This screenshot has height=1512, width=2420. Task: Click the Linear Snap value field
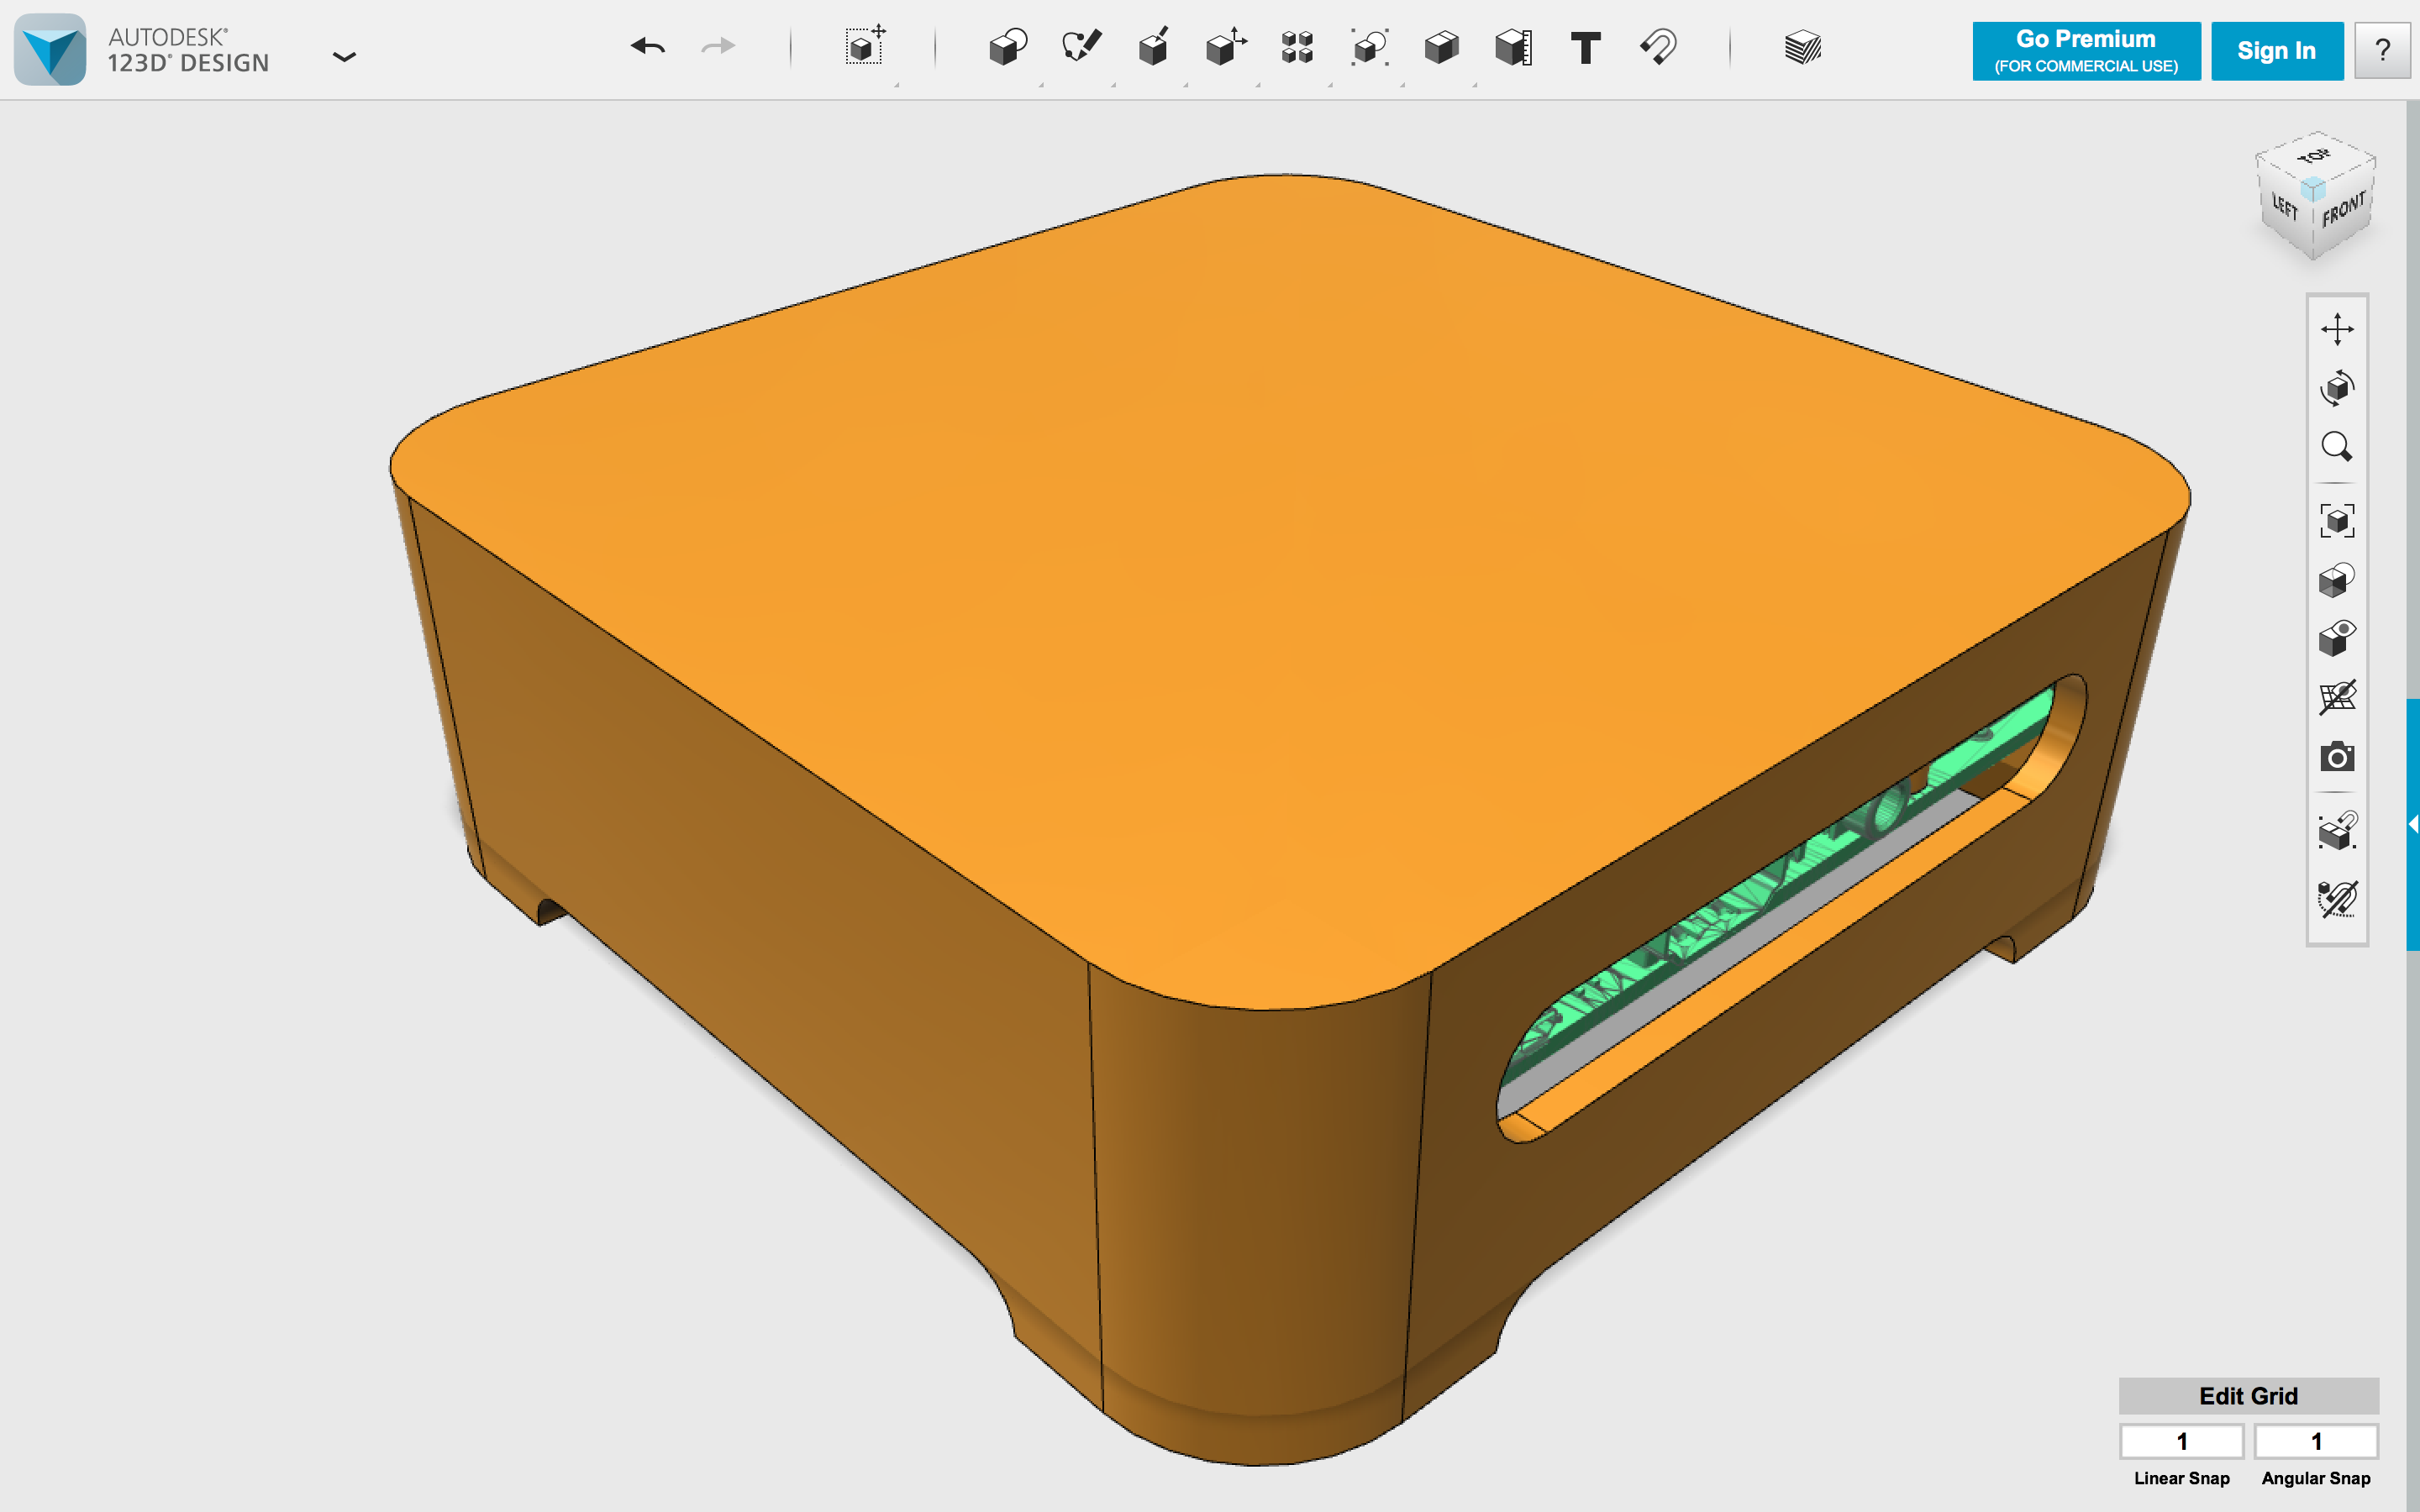click(x=2182, y=1441)
